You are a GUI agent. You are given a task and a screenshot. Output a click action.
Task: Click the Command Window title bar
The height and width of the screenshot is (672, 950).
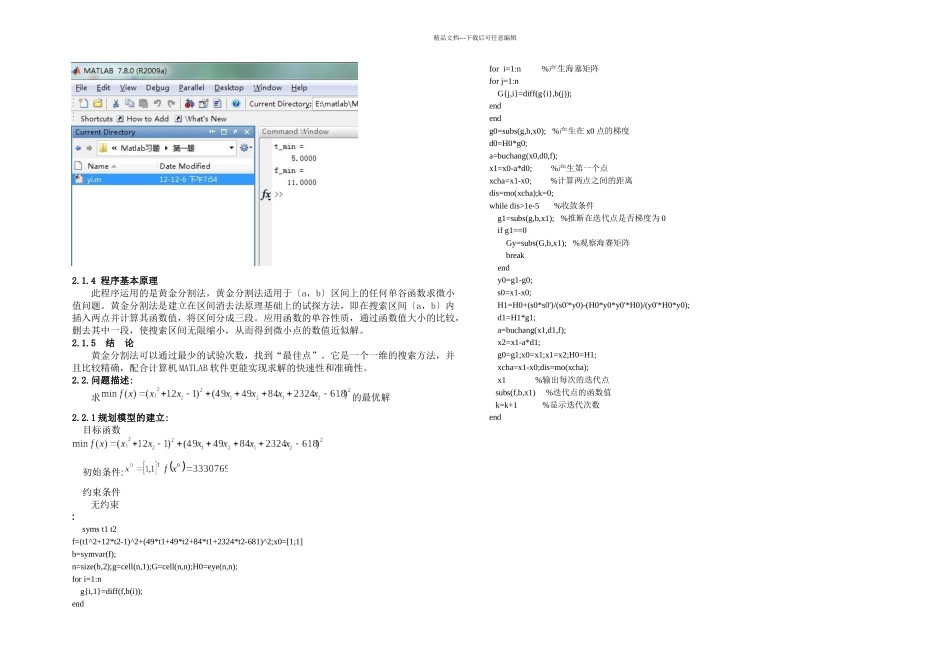(x=308, y=131)
